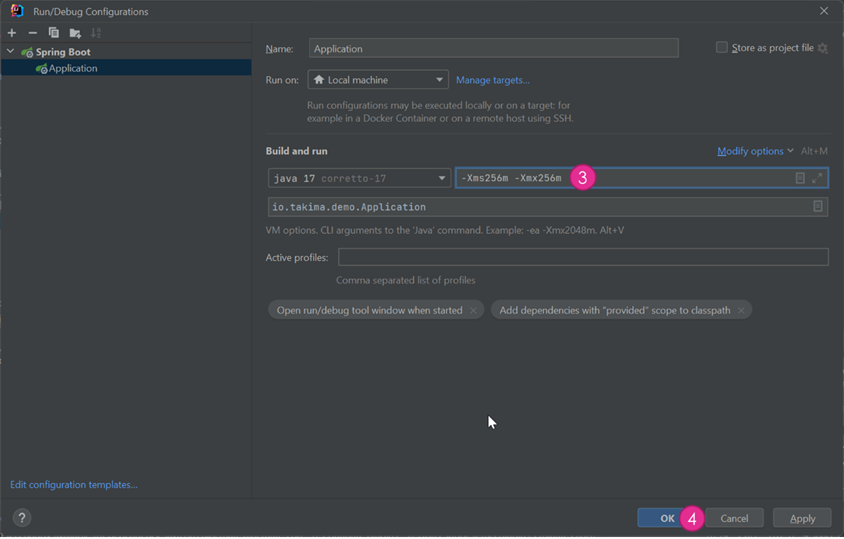Browse for main class icon

coord(818,207)
